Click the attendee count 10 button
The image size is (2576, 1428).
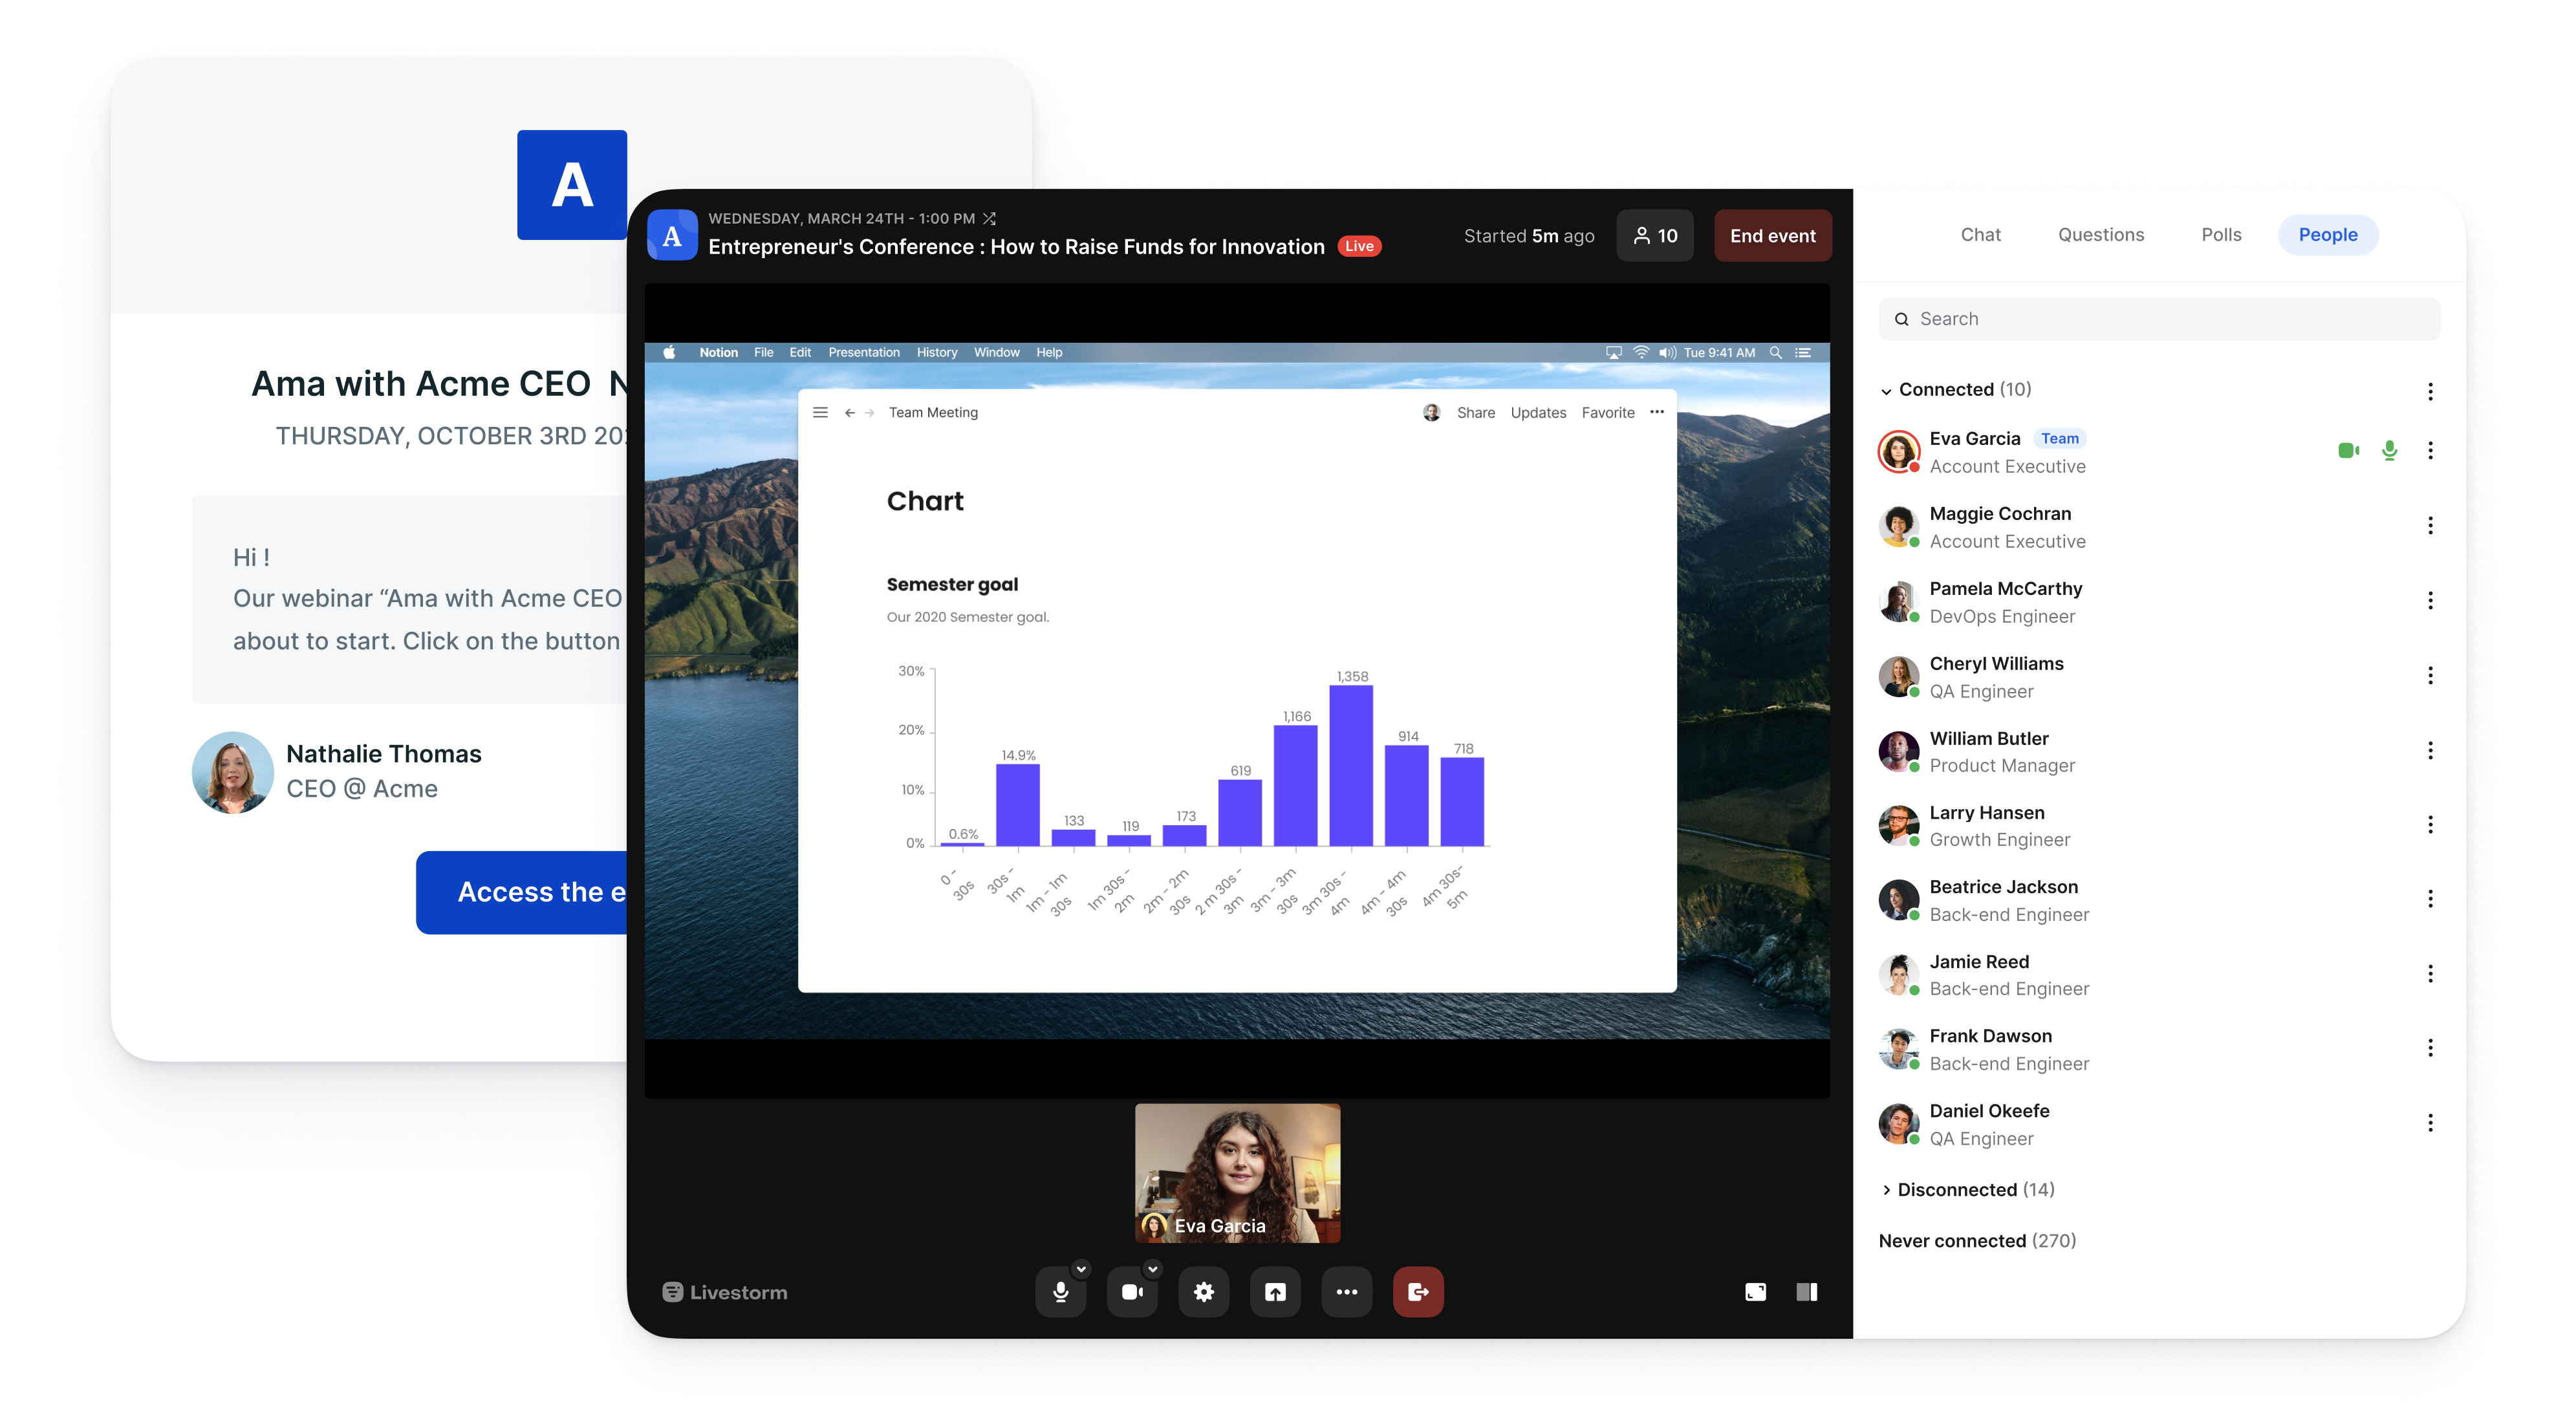pos(1655,236)
